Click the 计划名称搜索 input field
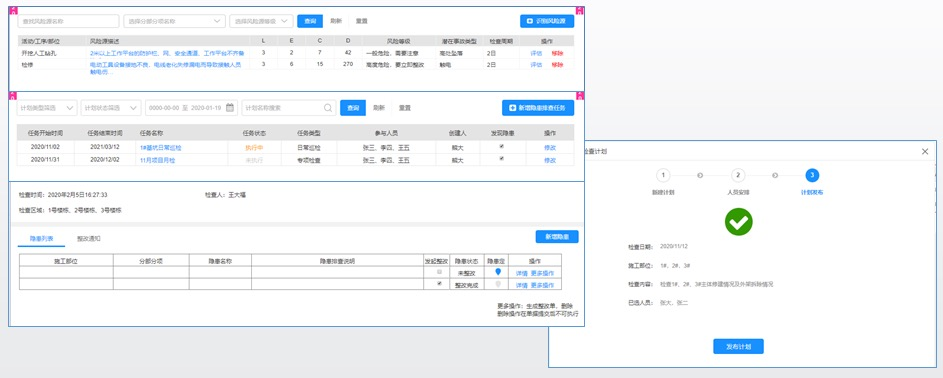943x378 pixels. (x=289, y=108)
